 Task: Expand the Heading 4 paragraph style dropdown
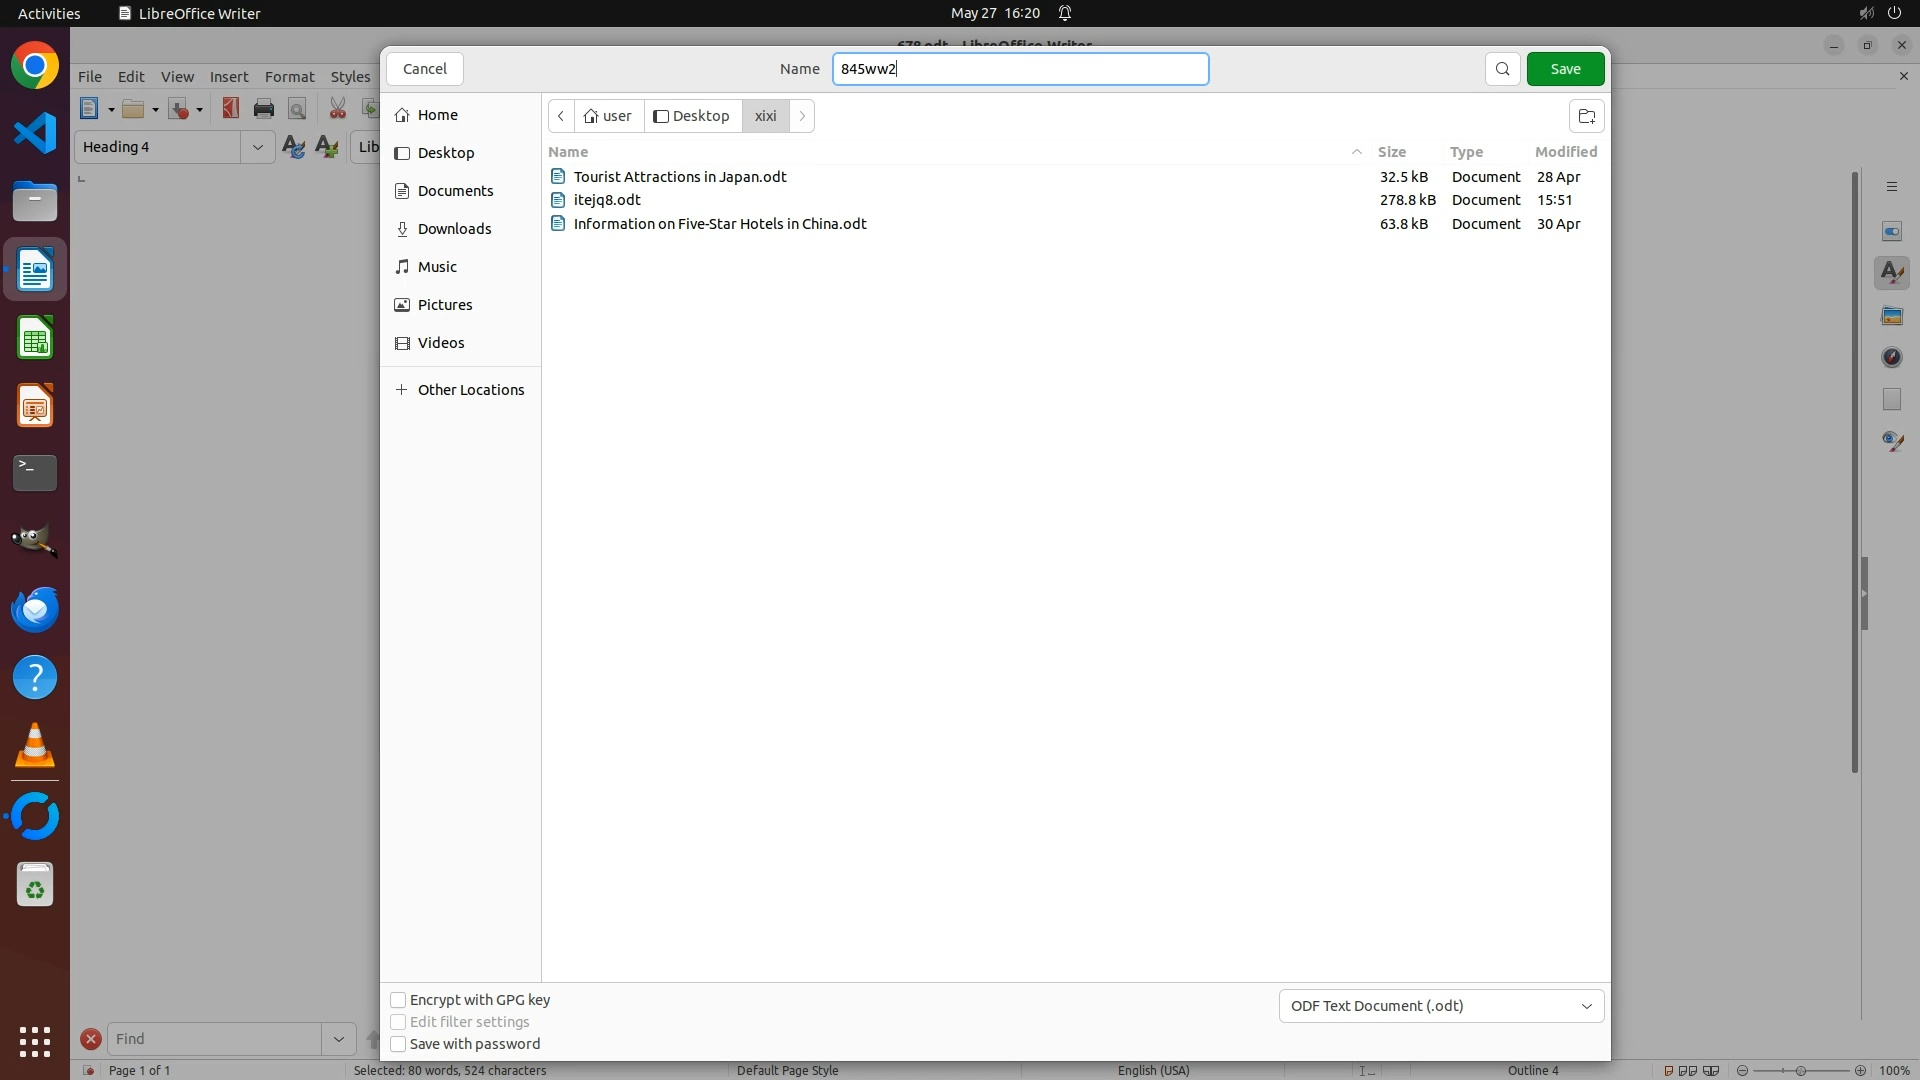coord(257,147)
